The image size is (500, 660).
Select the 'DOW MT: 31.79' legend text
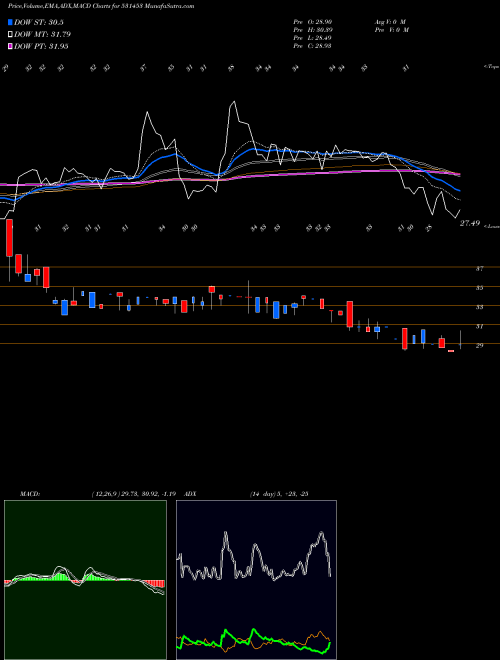43,35
